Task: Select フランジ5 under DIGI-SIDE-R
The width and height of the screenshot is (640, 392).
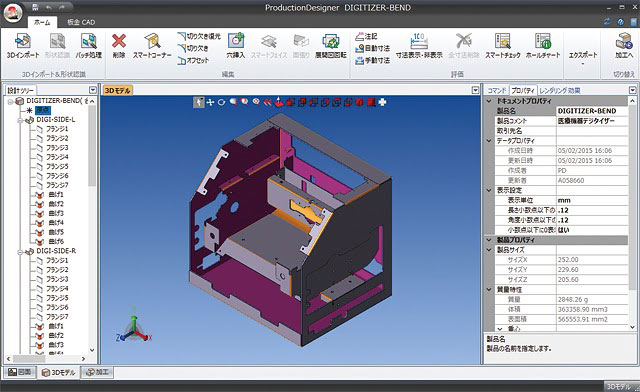Action: tap(57, 298)
